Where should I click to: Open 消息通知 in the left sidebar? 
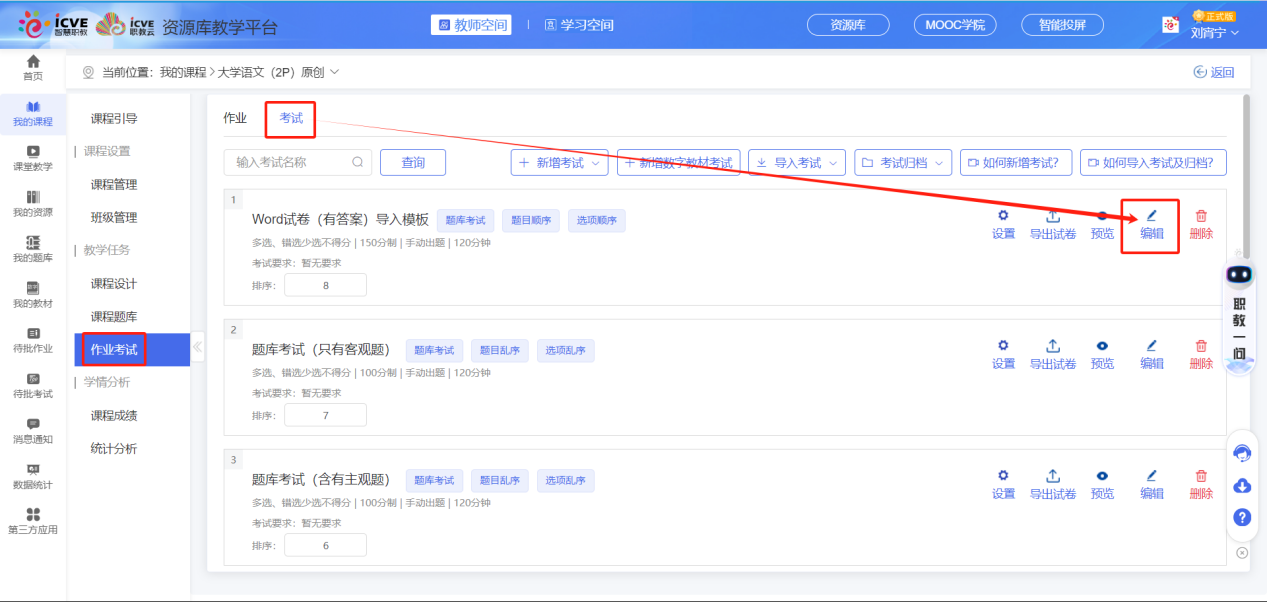tap(33, 431)
